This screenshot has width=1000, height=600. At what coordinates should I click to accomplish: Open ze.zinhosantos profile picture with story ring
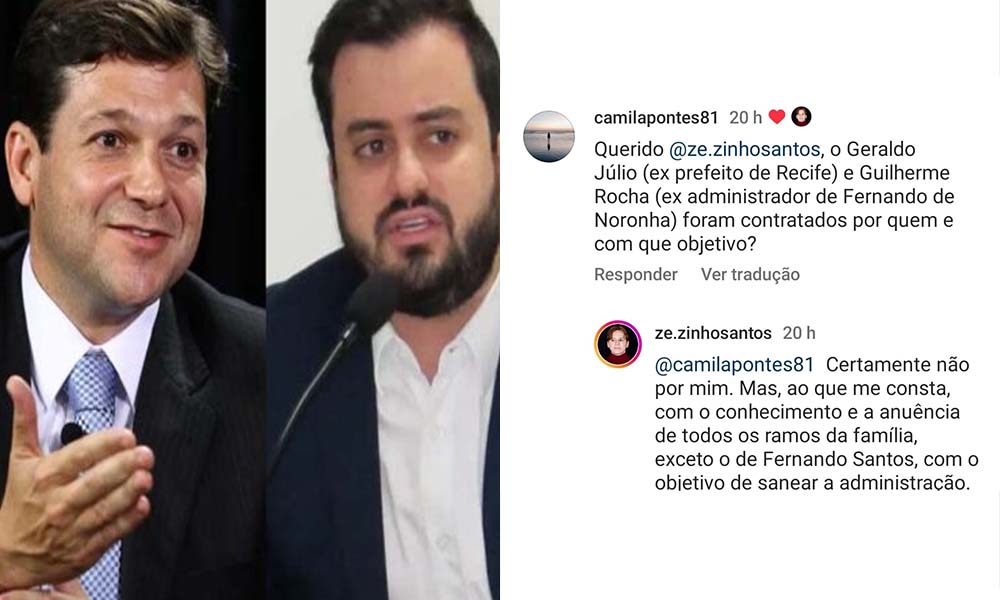[618, 344]
